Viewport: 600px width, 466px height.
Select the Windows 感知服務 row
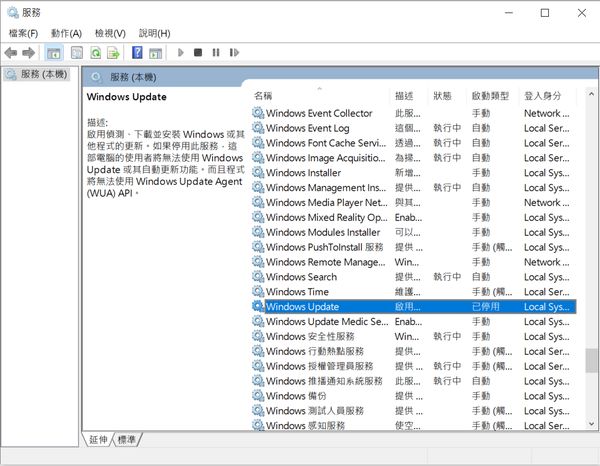coord(414,425)
